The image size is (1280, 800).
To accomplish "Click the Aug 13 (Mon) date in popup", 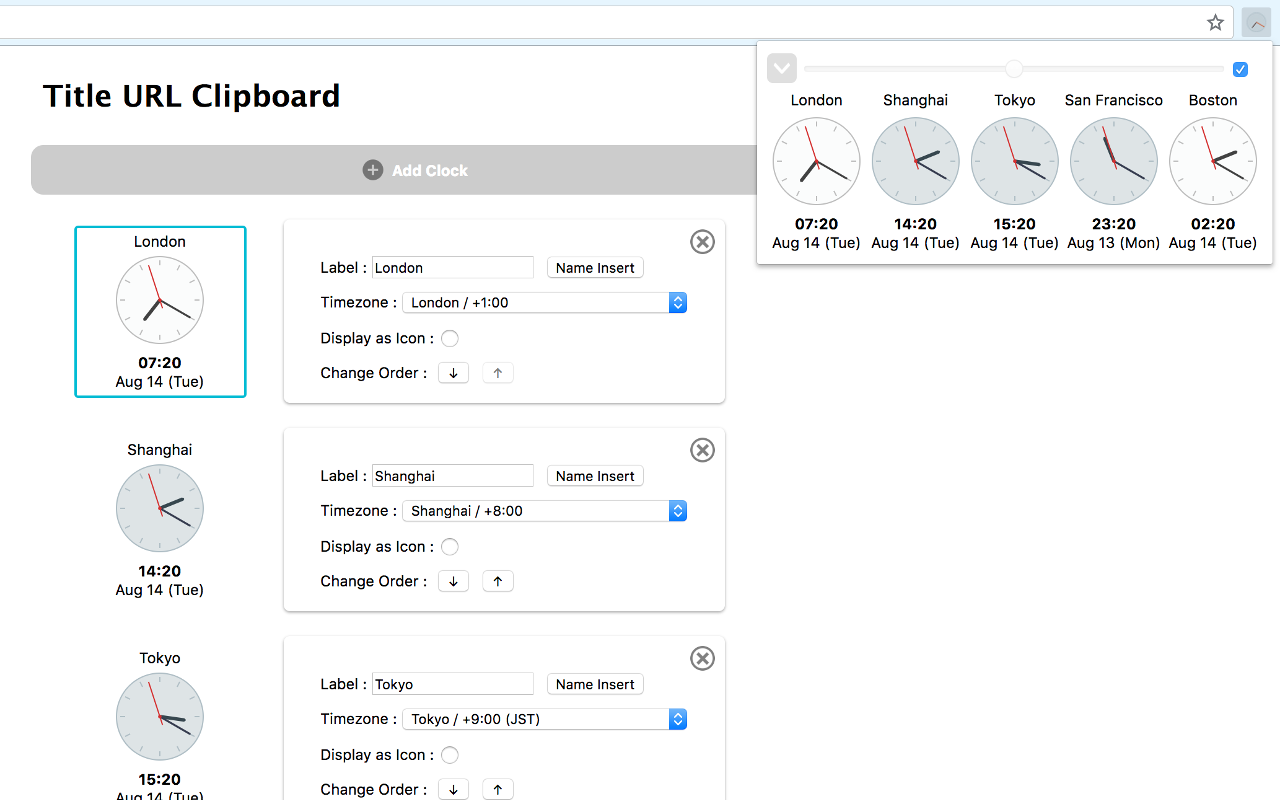I will (1114, 243).
